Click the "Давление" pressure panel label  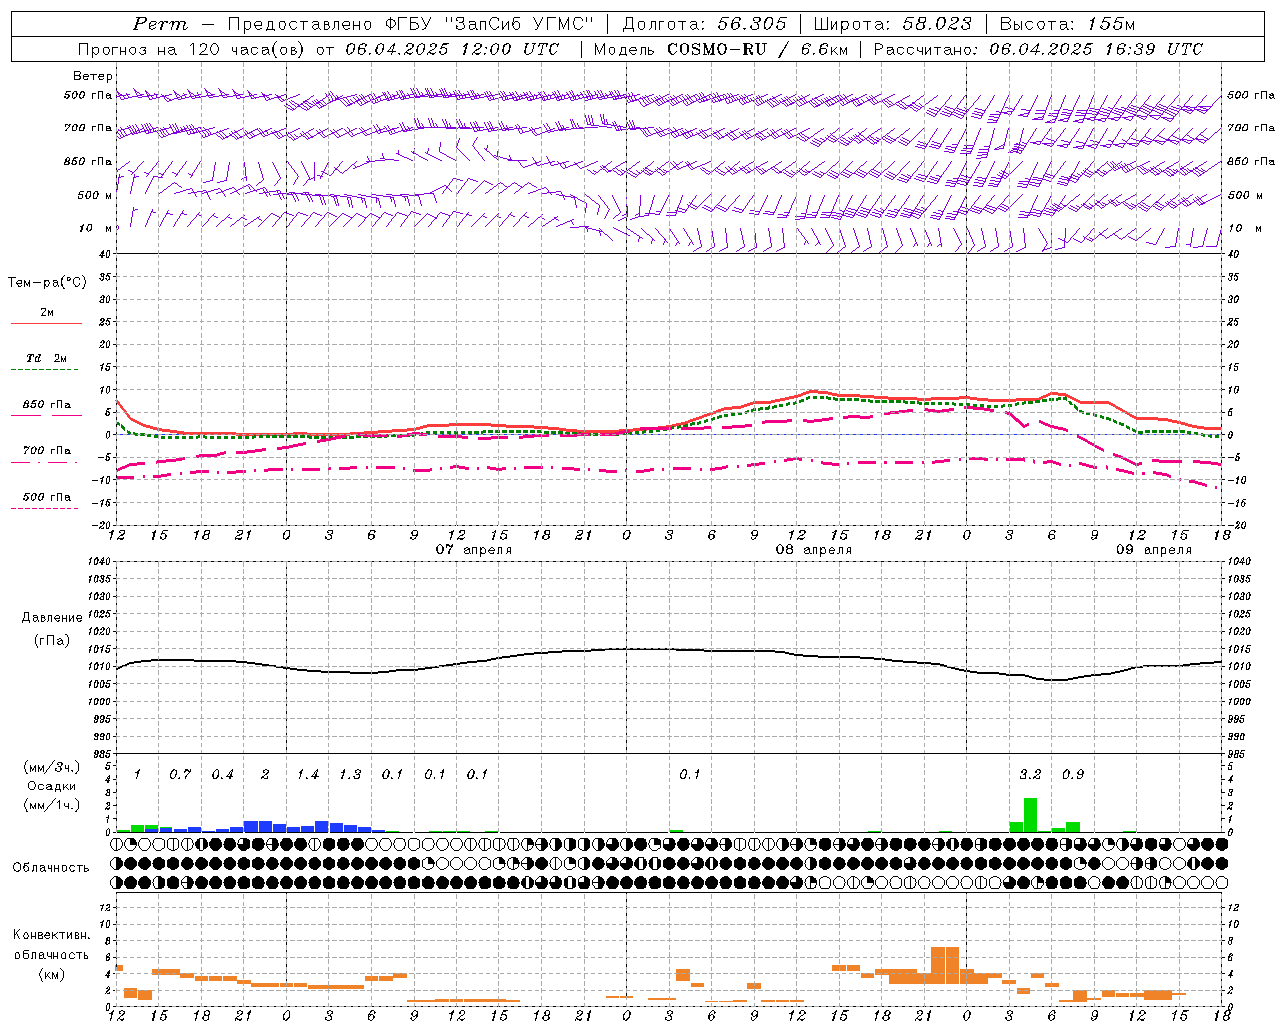click(52, 618)
